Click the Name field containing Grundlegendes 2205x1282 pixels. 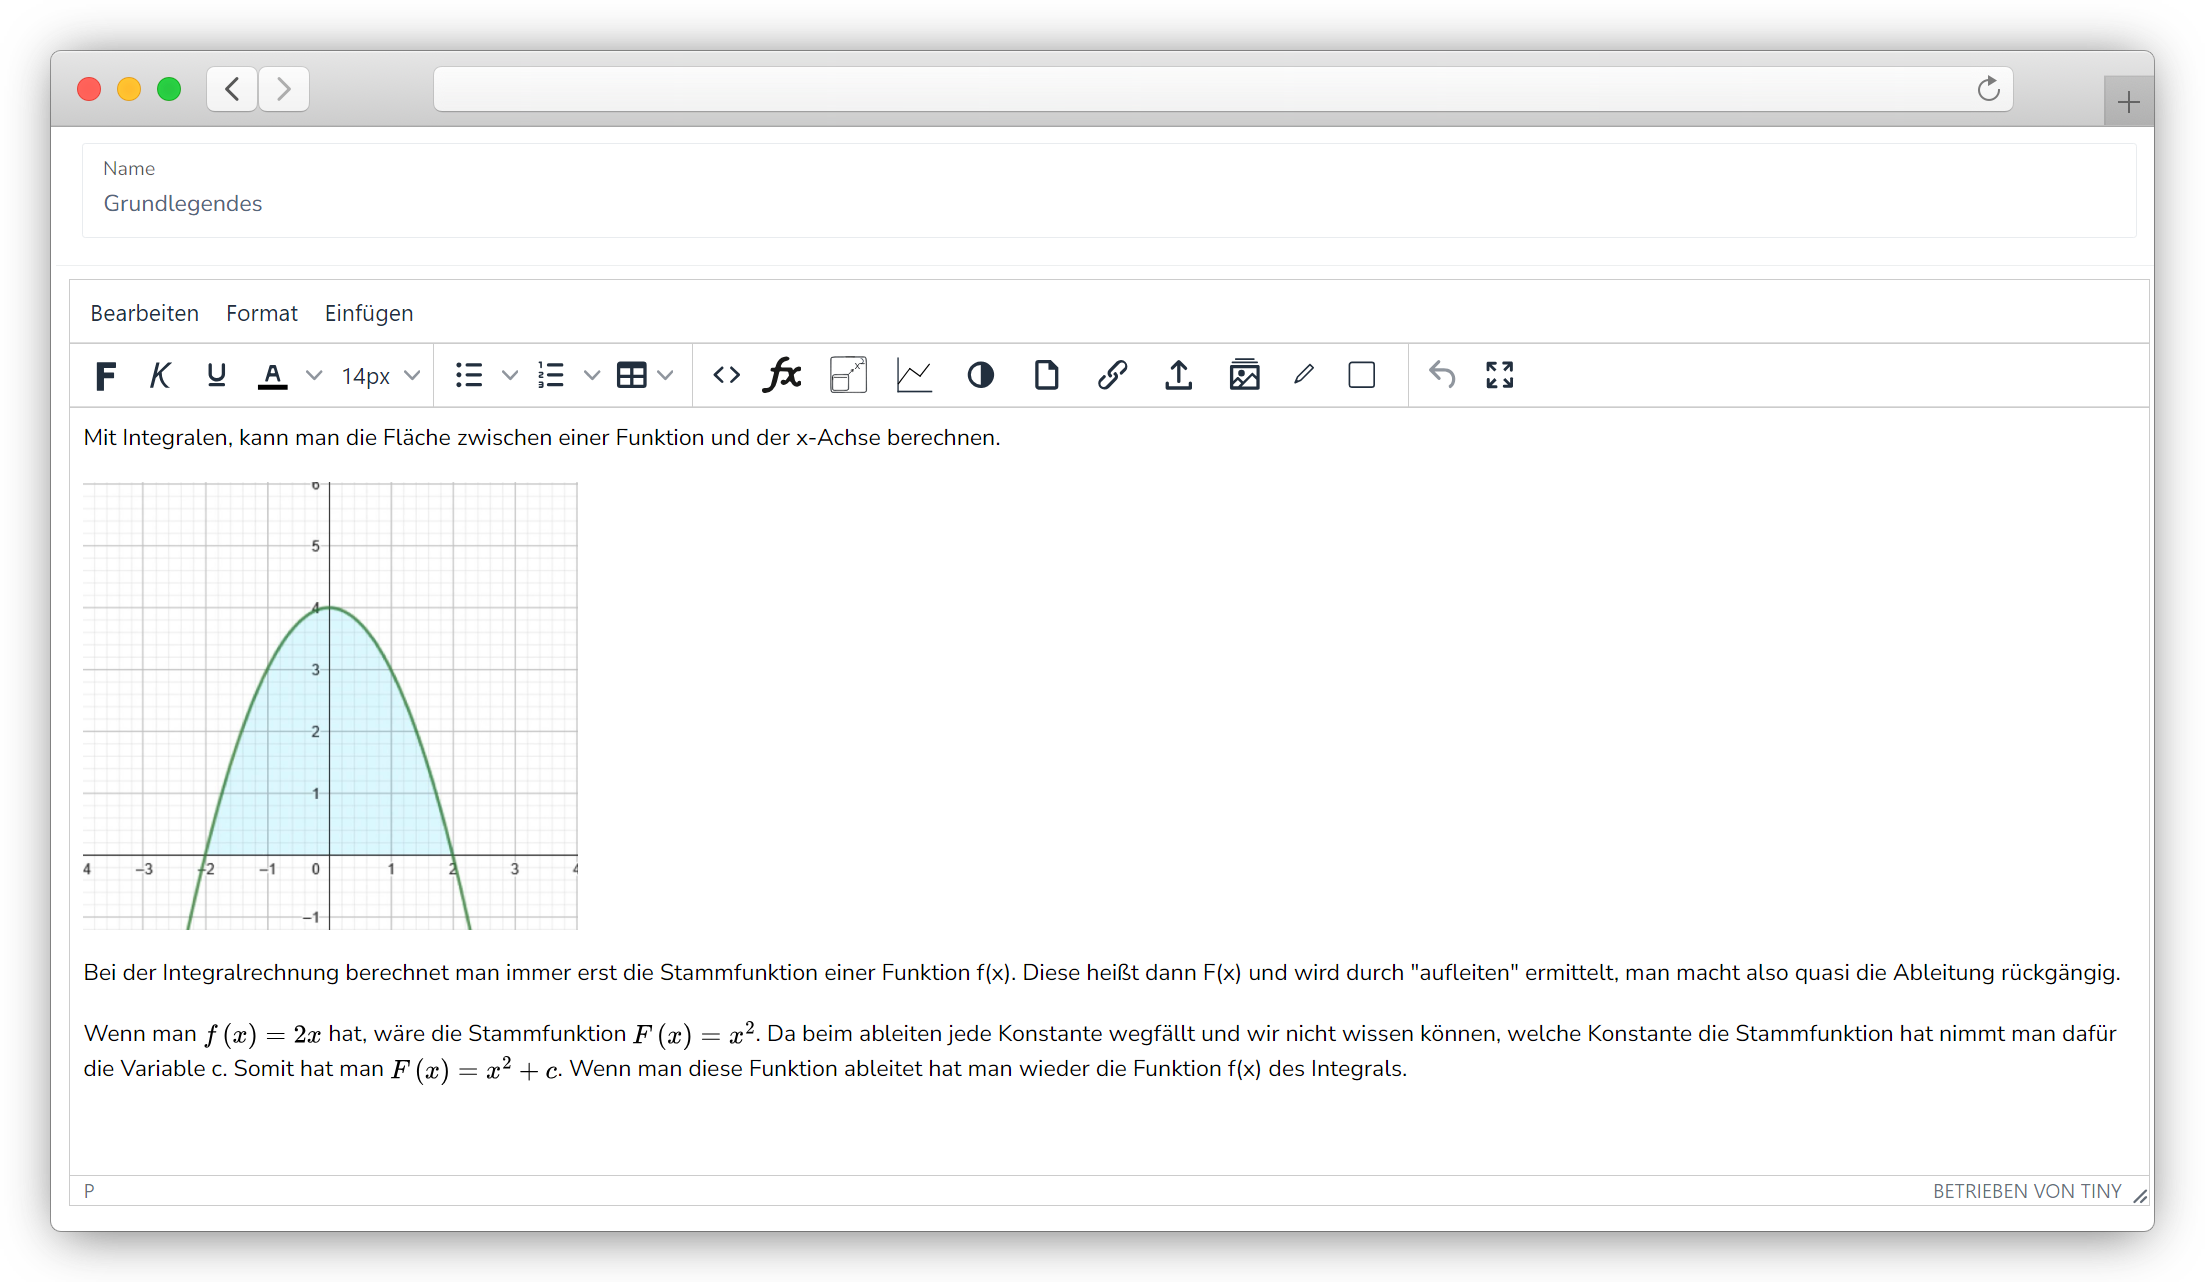pyautogui.click(x=1109, y=190)
